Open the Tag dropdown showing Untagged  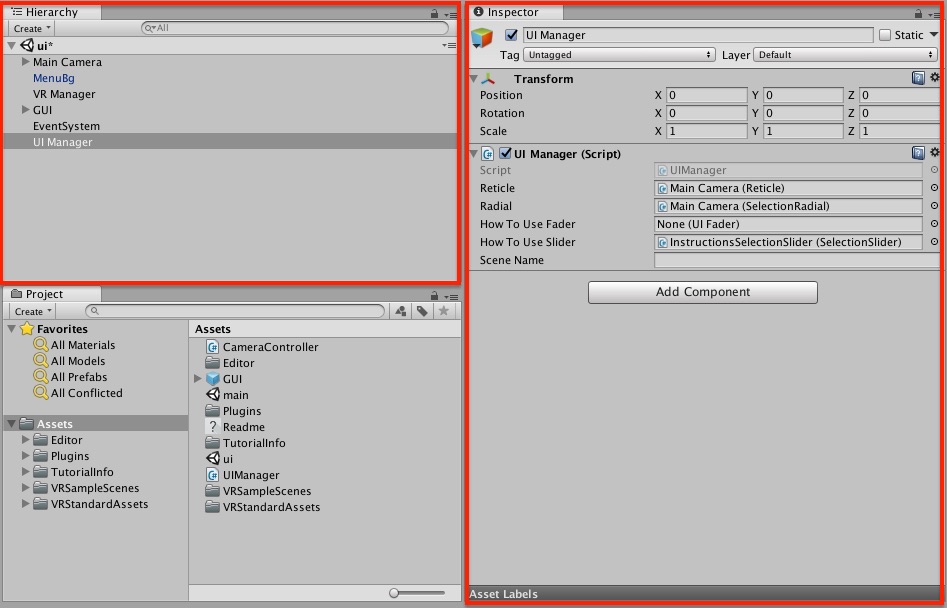[x=619, y=55]
